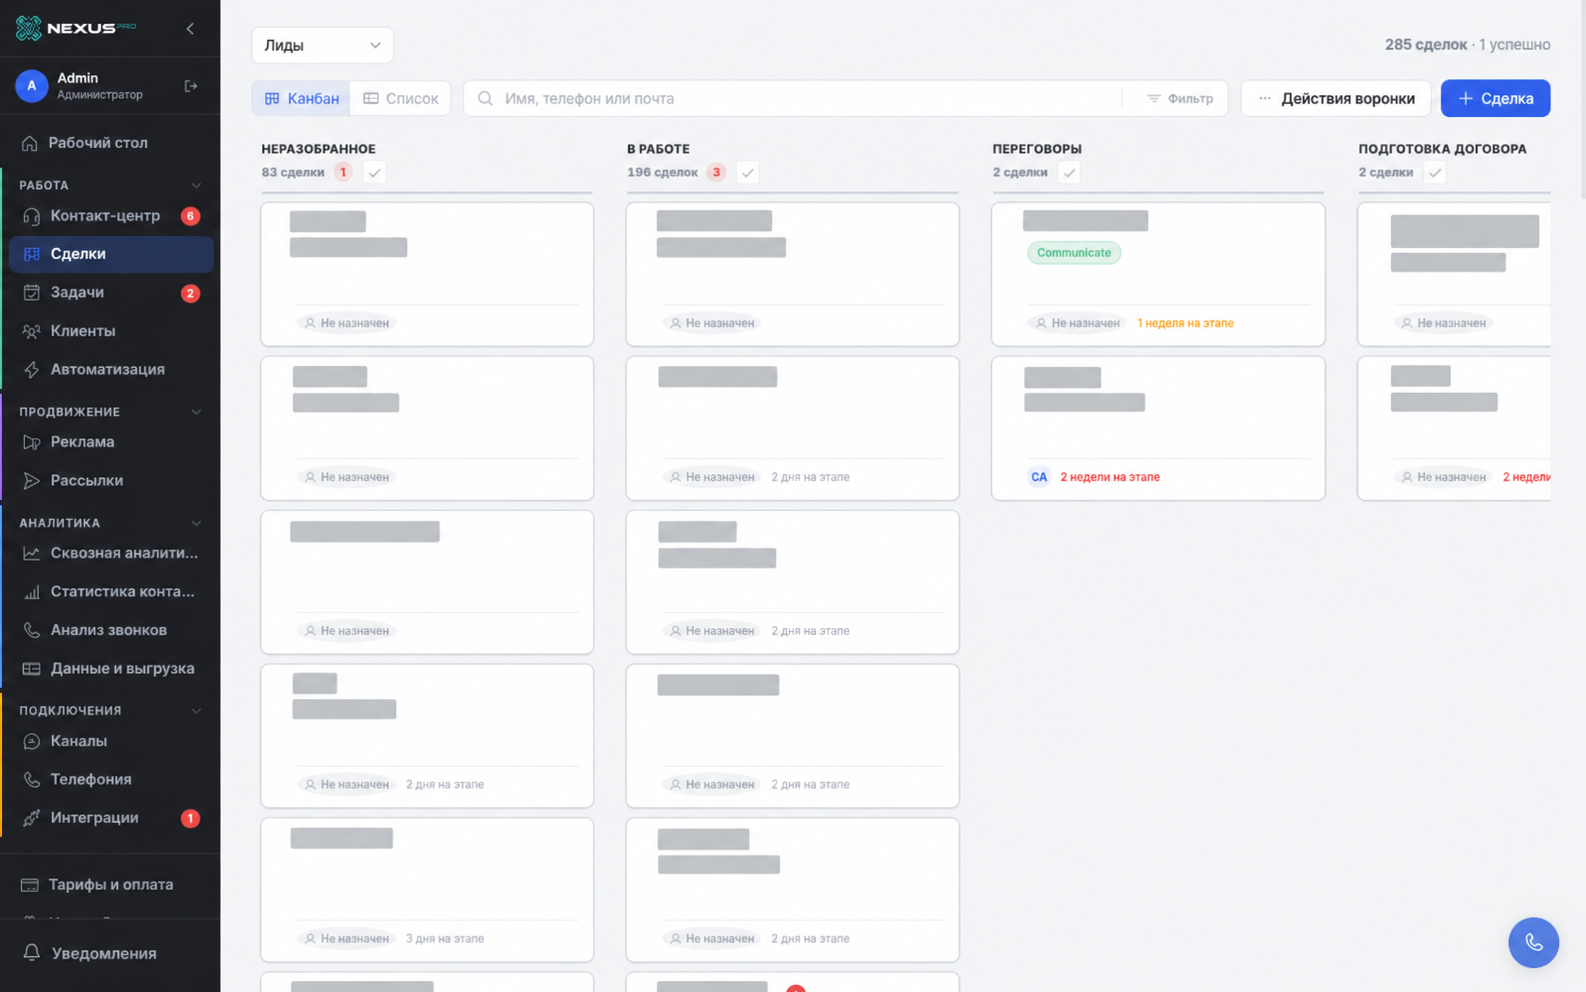Open Действия воронки menu
Image resolution: width=1586 pixels, height=992 pixels.
pos(1336,98)
